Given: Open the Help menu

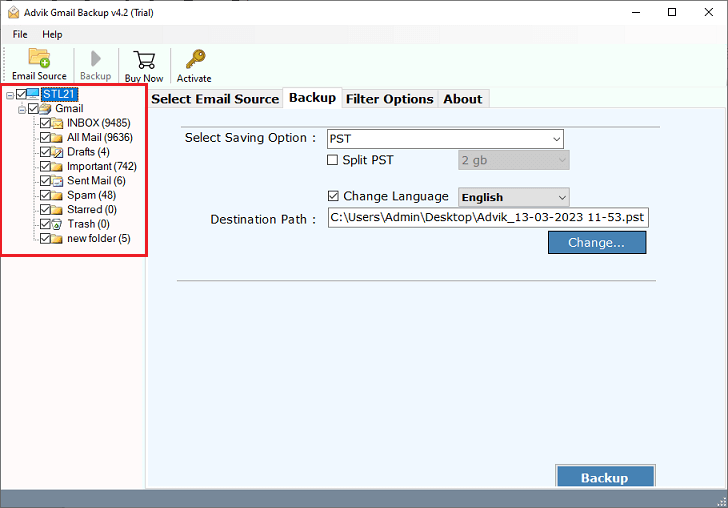Looking at the screenshot, I should click(x=52, y=34).
